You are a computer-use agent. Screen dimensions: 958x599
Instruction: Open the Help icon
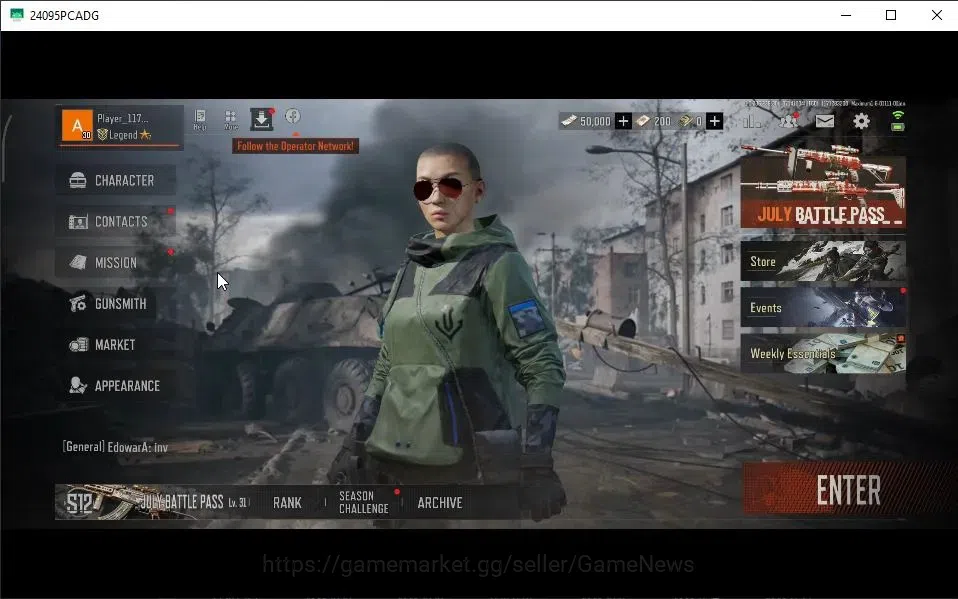(200, 119)
